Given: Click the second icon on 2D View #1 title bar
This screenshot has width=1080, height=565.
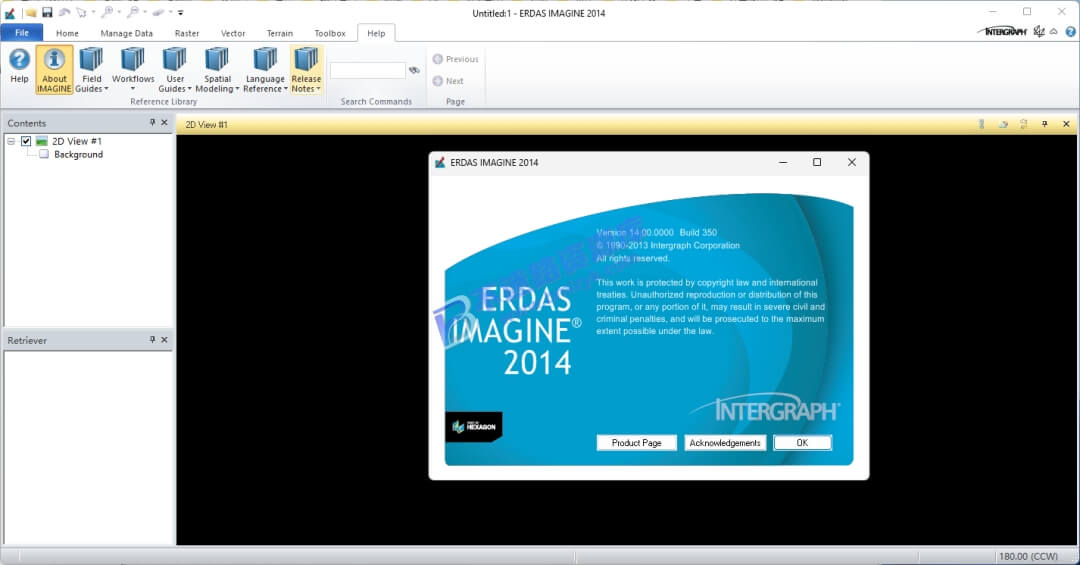Looking at the screenshot, I should coord(1003,124).
